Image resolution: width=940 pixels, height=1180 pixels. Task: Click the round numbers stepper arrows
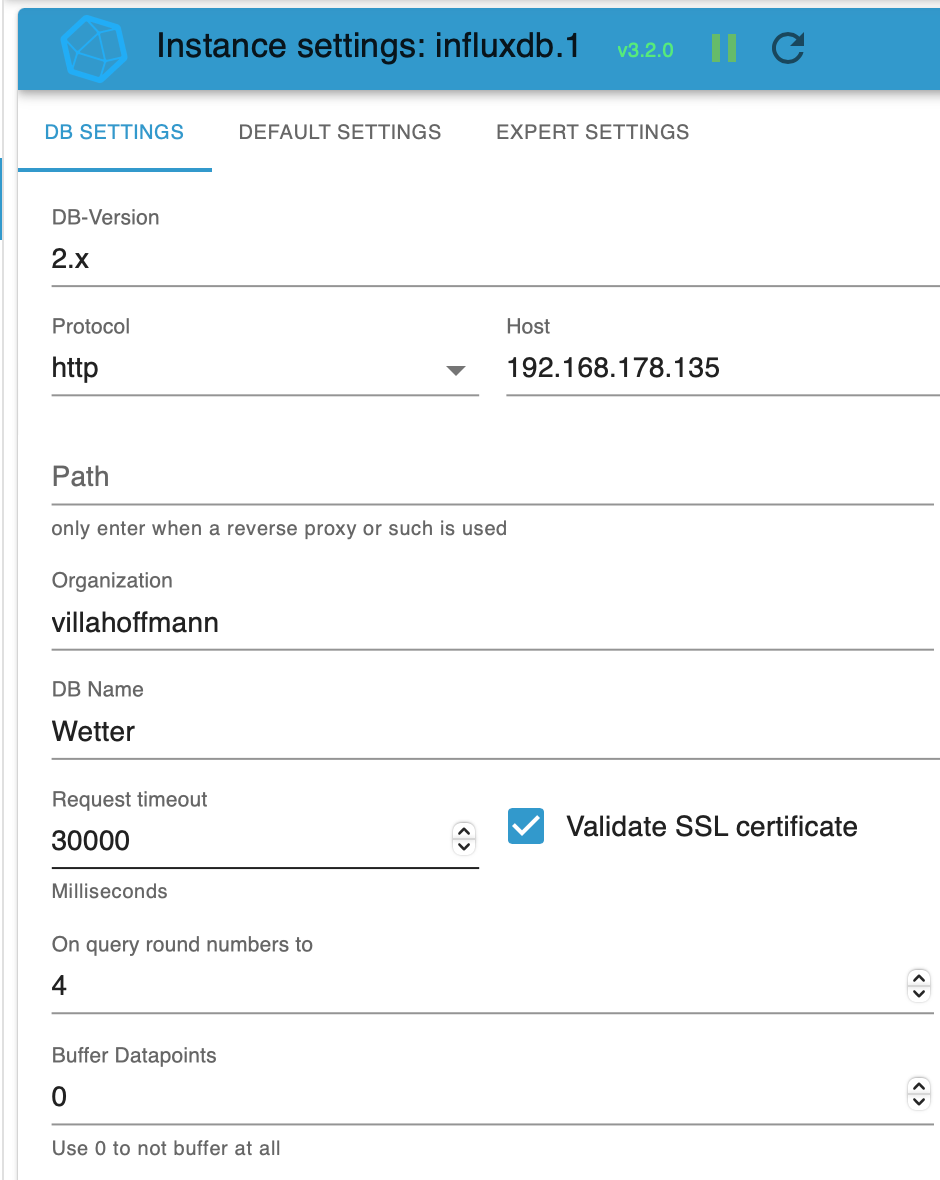point(918,985)
